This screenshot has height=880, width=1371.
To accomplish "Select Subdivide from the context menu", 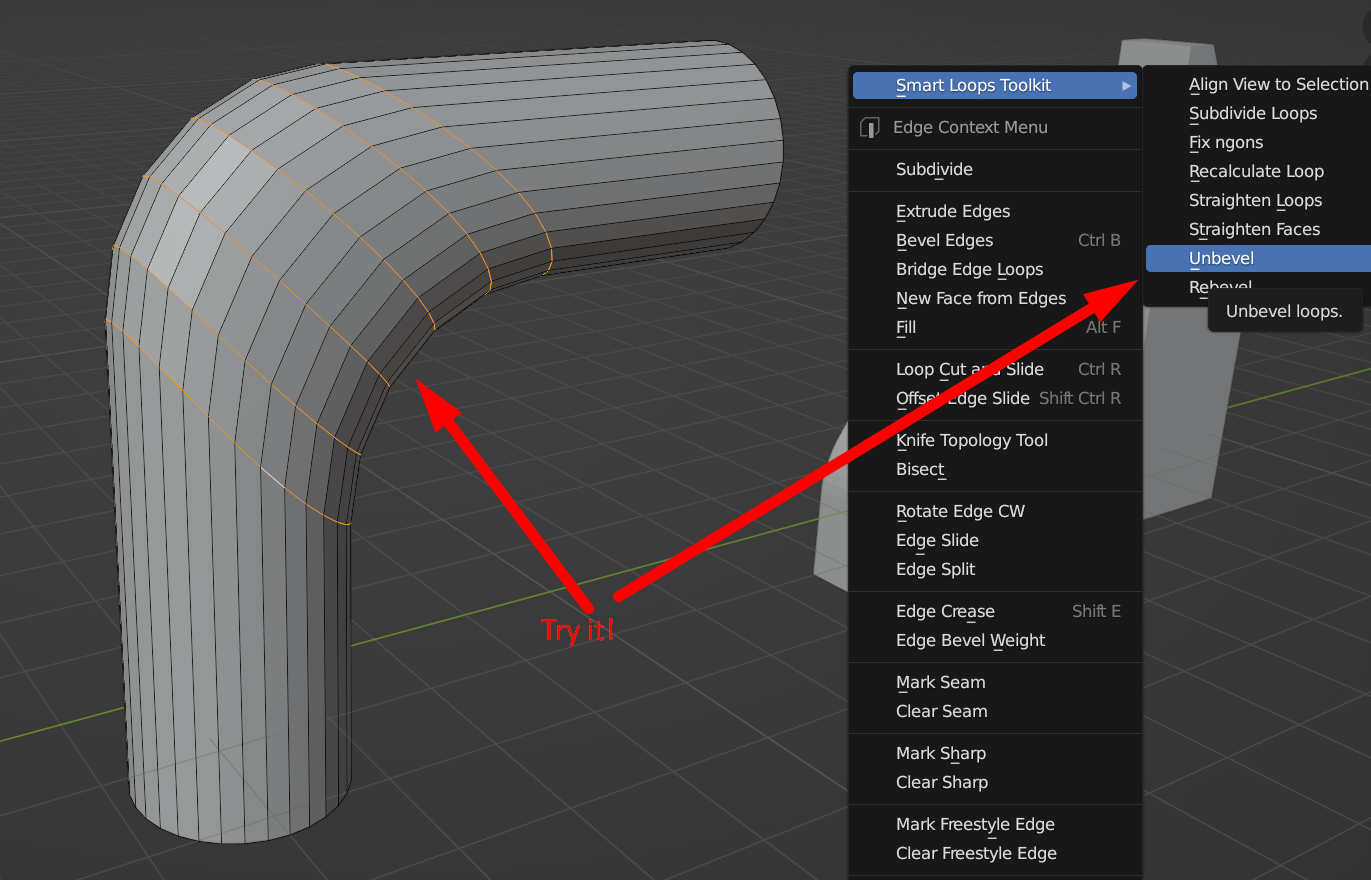I will tap(934, 169).
